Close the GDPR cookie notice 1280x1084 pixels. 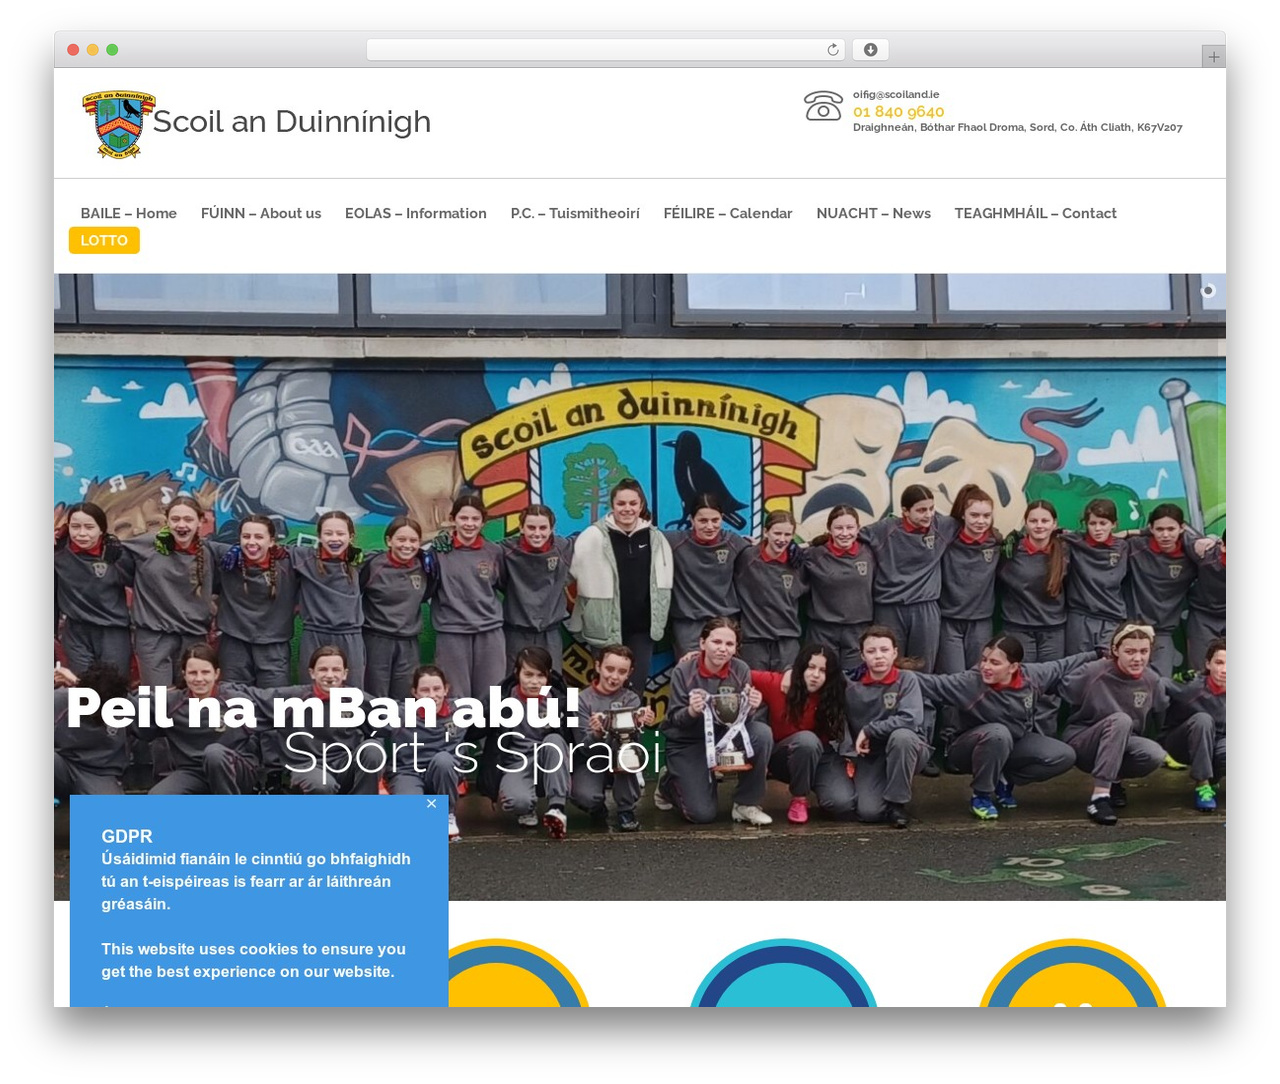[431, 803]
